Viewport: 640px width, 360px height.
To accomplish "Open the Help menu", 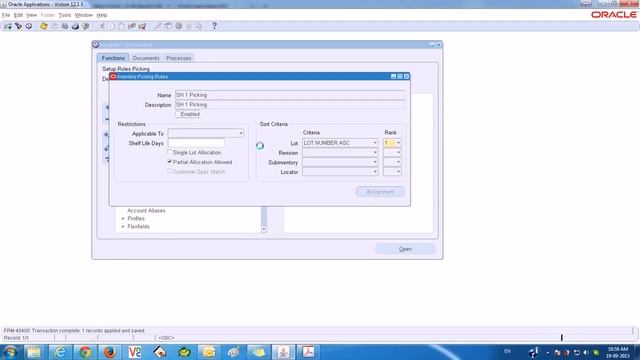I will tap(102, 15).
